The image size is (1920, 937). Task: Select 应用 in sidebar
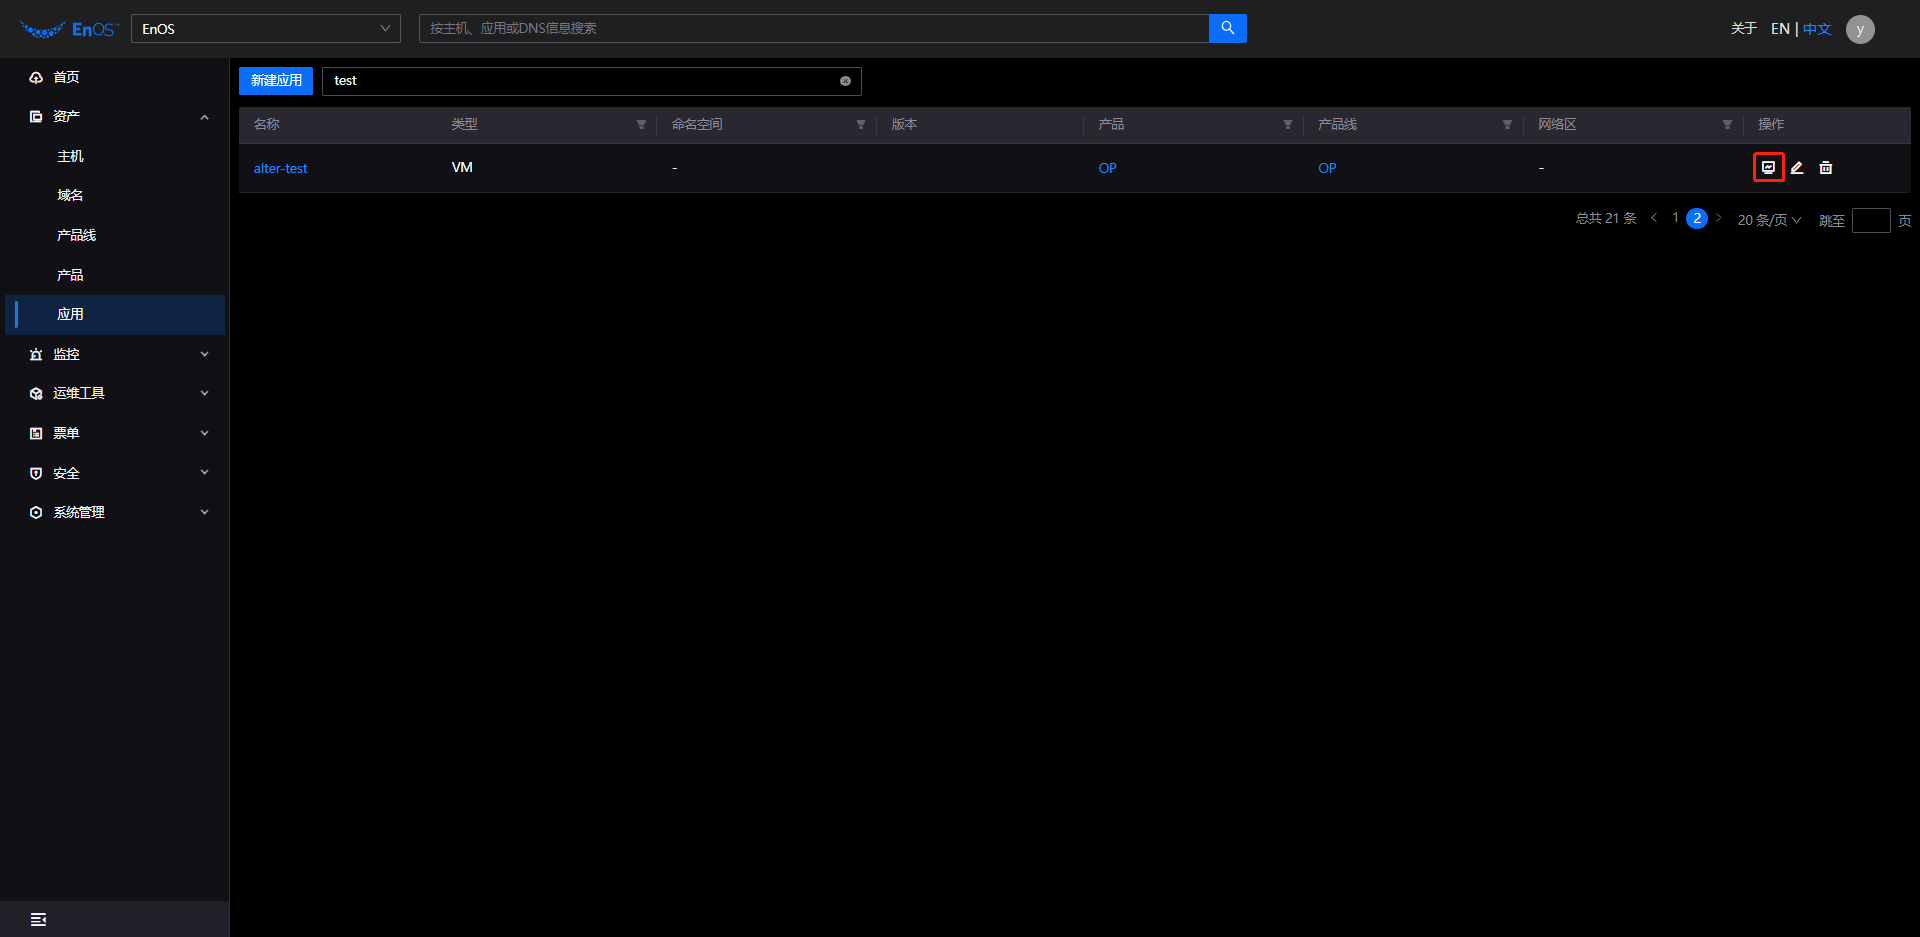coord(115,314)
